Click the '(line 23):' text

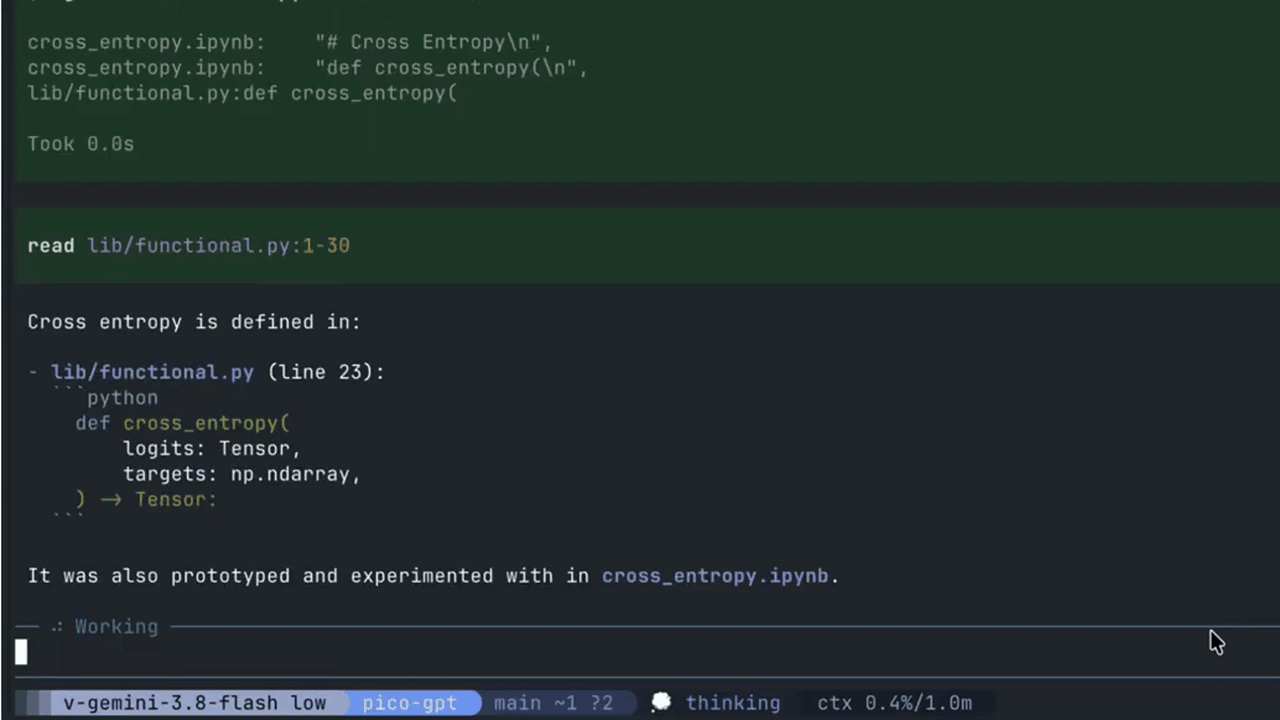click(326, 372)
